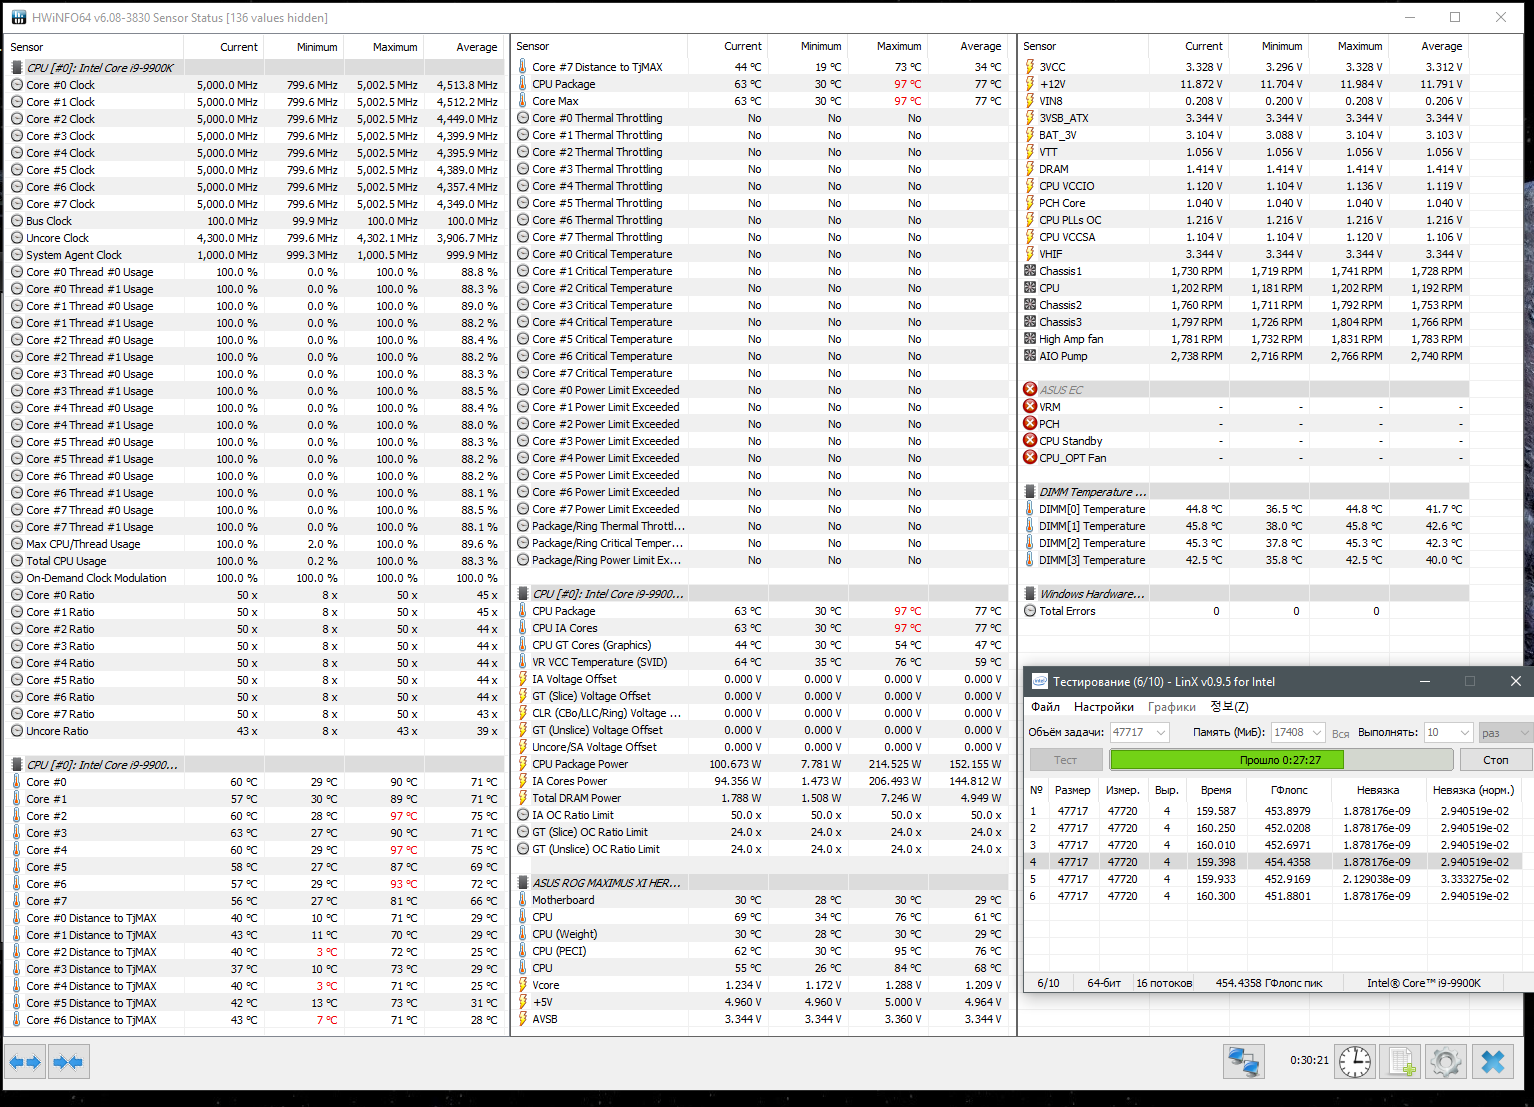Select the Total DRAM Power row
Screen dimensions: 1534x1107
tap(760, 798)
